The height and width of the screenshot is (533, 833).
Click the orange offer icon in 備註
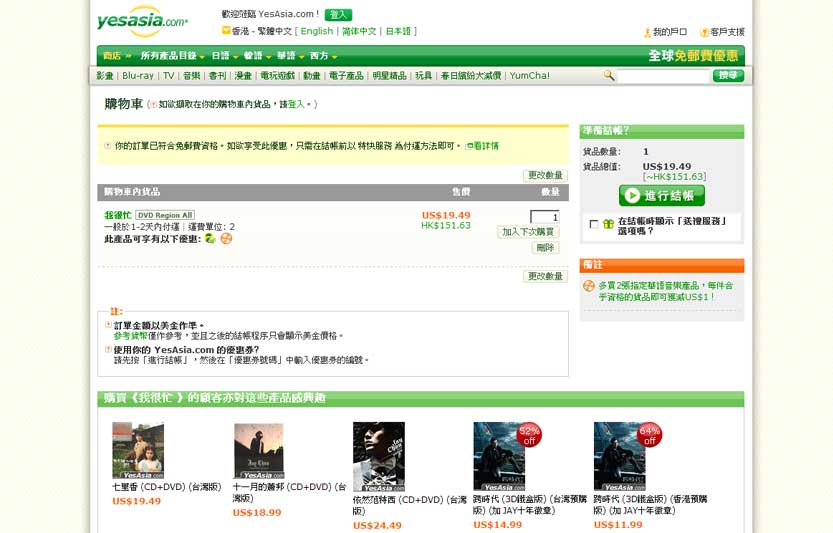point(589,286)
